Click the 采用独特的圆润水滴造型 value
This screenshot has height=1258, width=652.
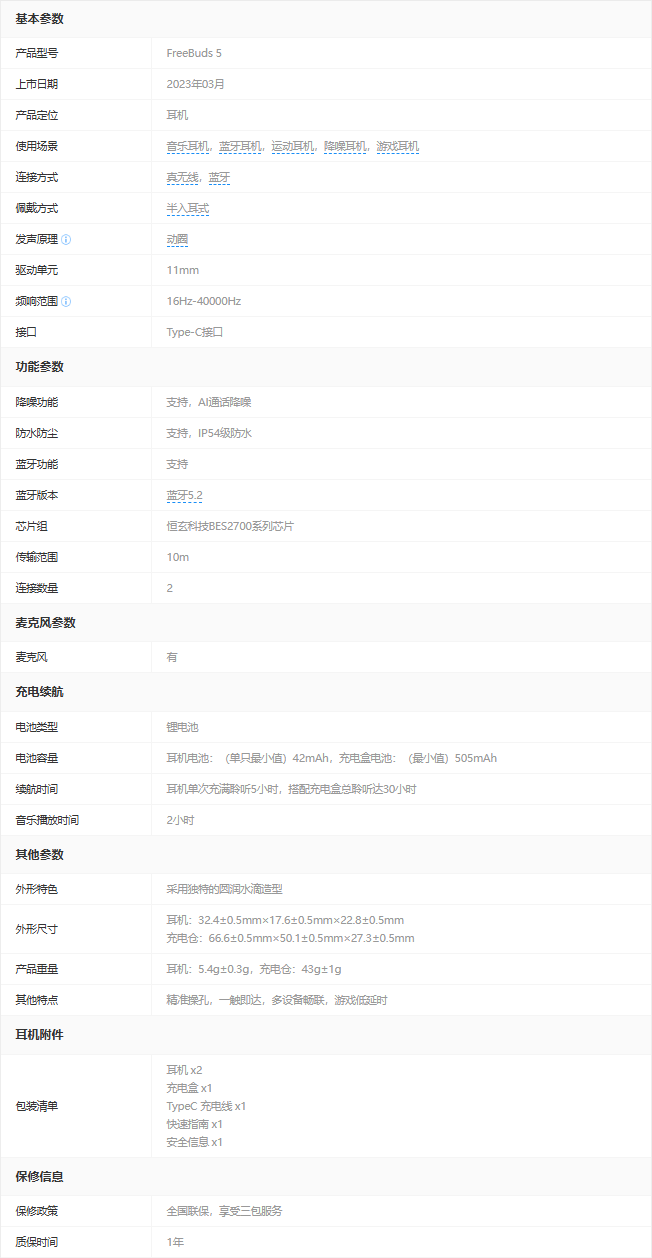coord(224,889)
